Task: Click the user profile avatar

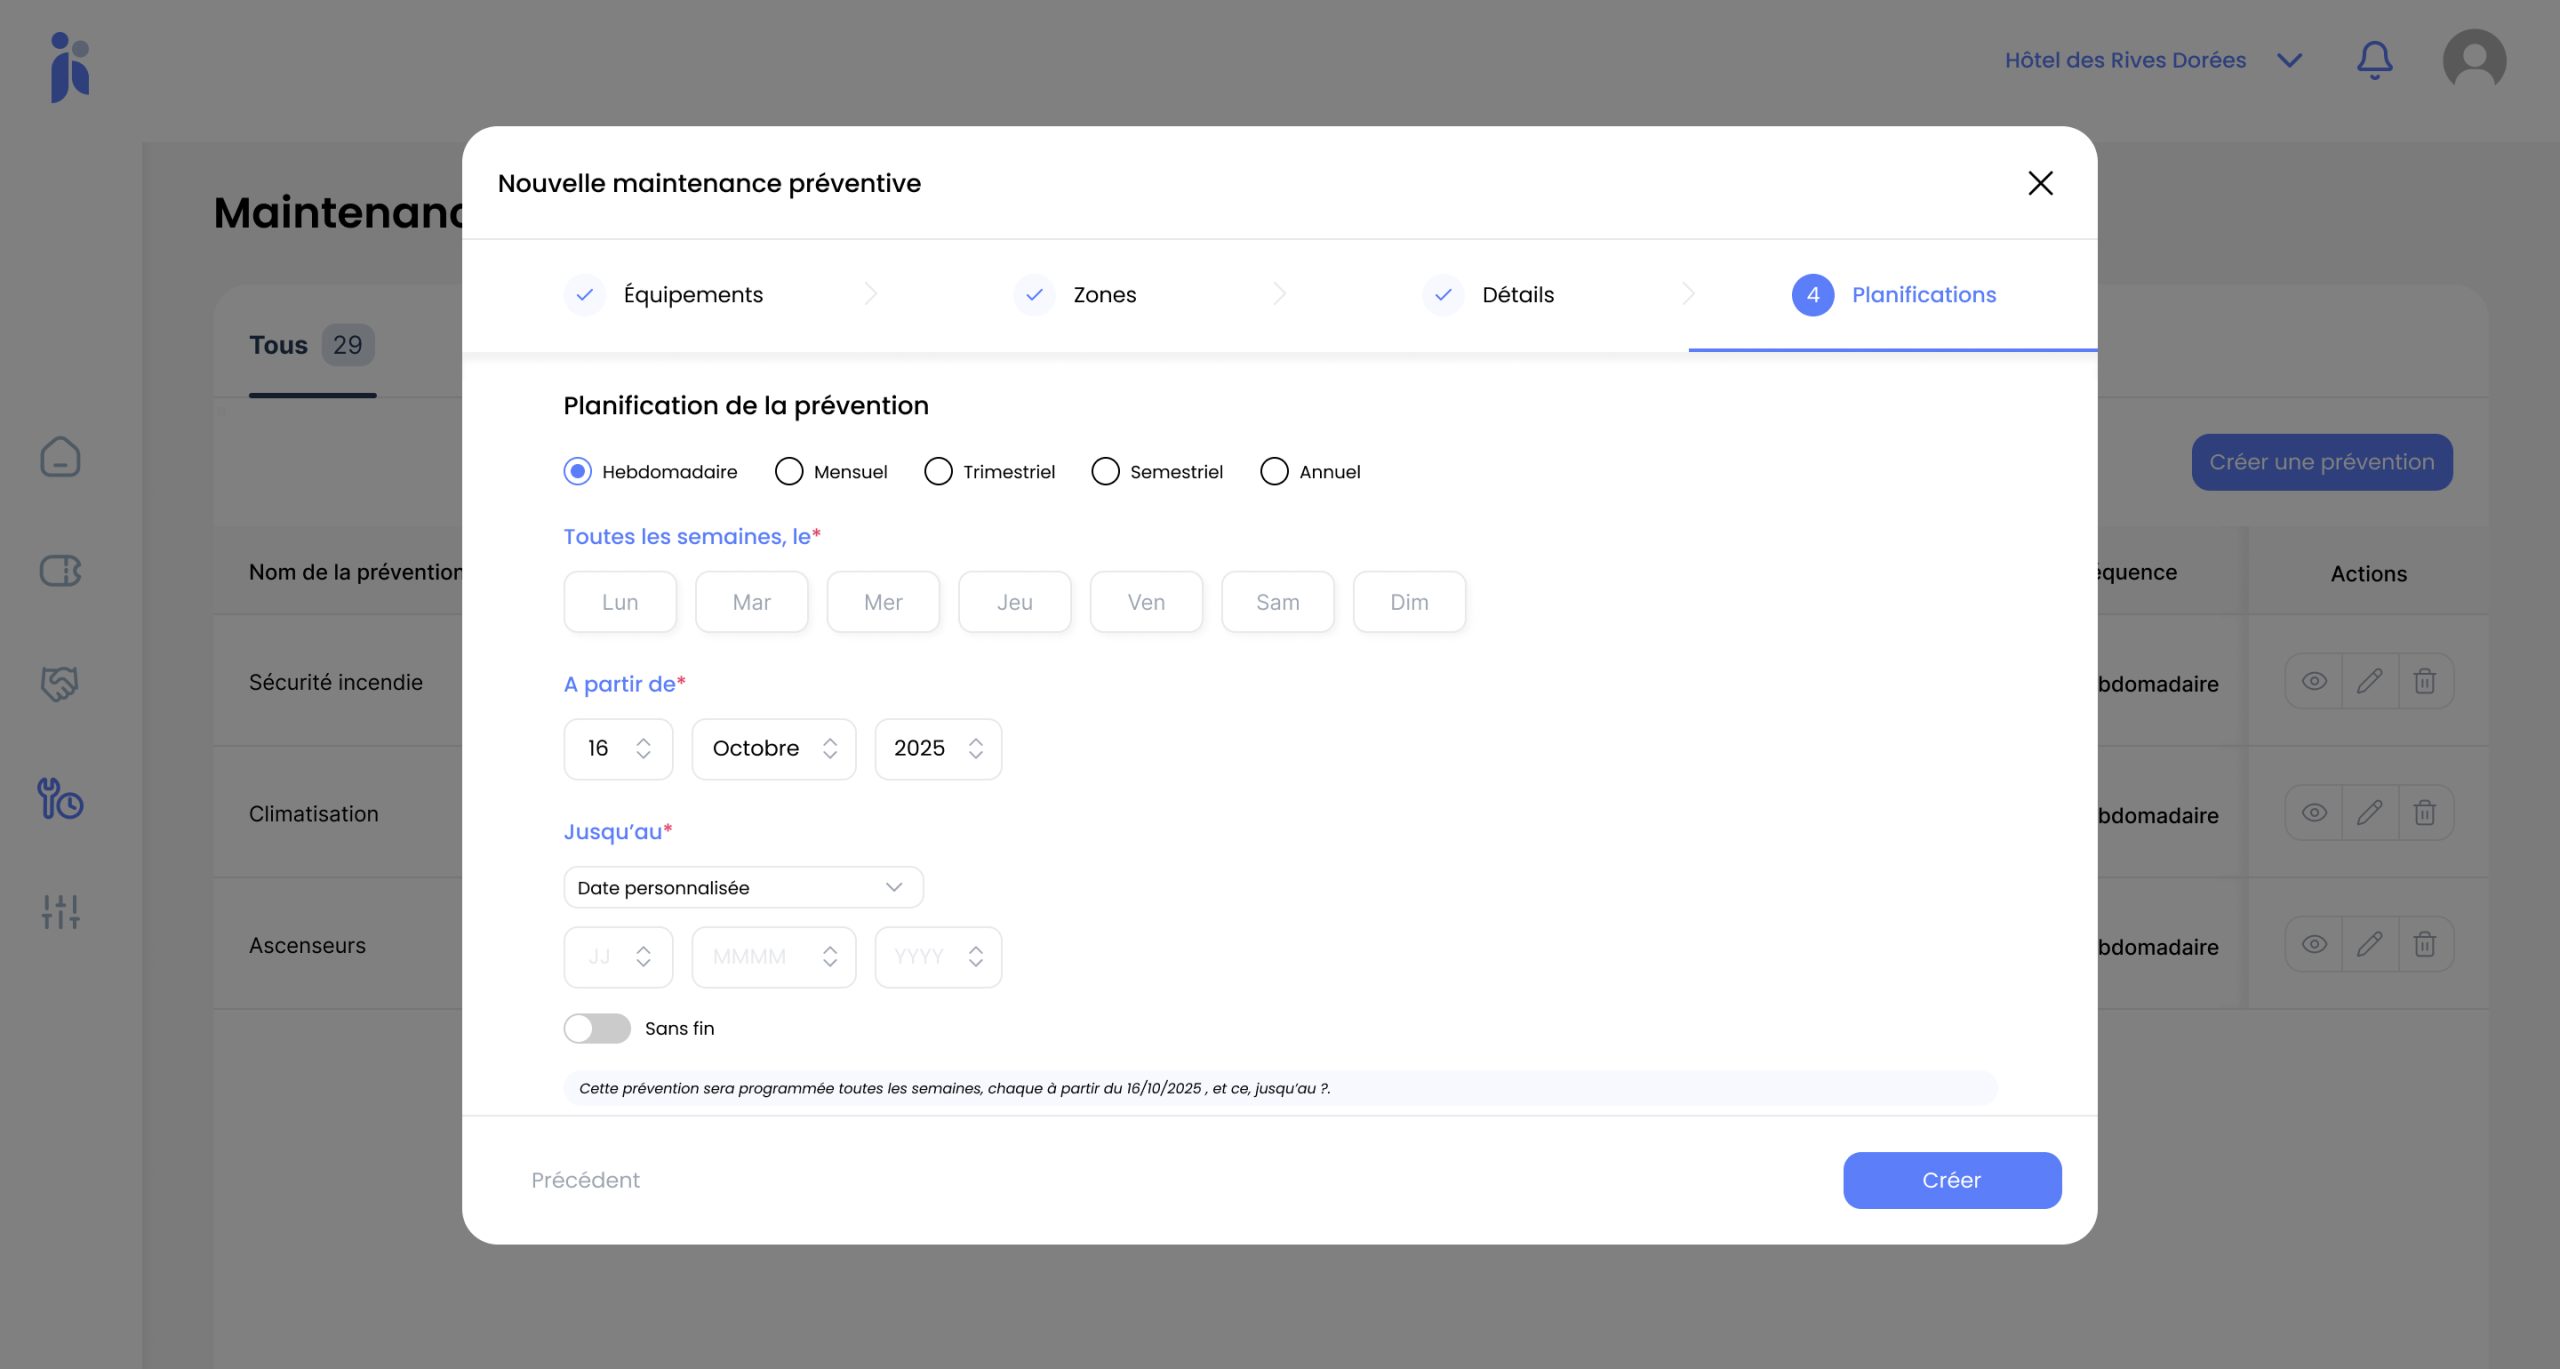Action: 2473,60
